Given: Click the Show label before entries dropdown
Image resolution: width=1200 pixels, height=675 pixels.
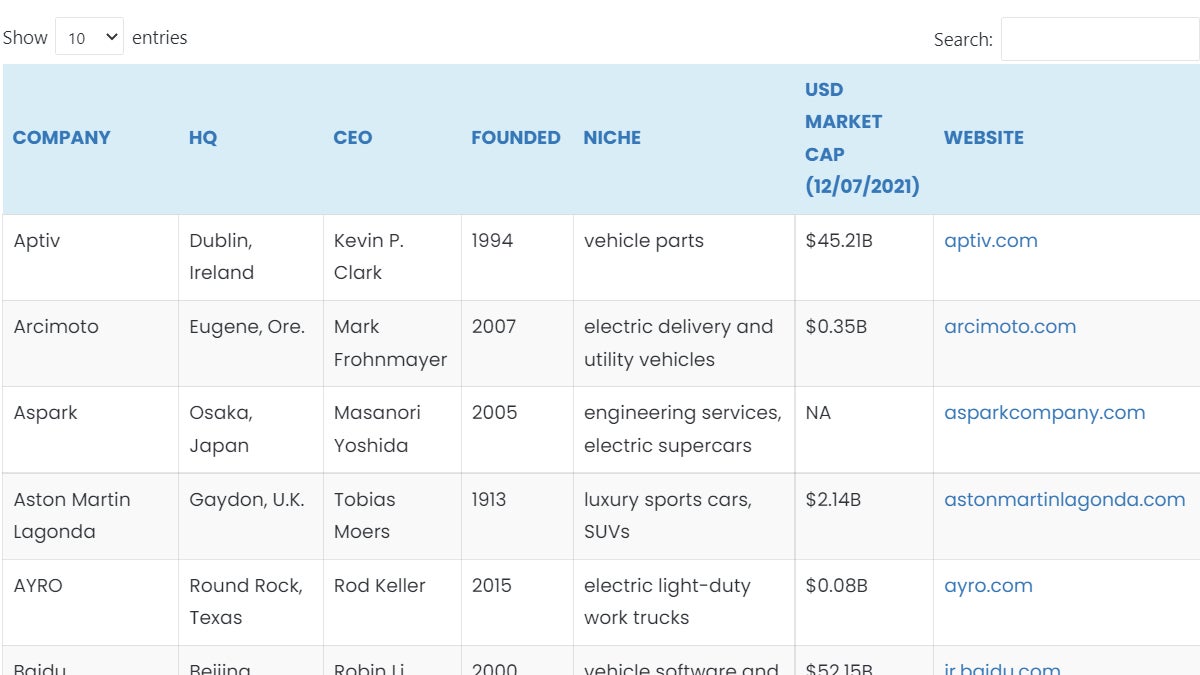Looking at the screenshot, I should pos(25,38).
